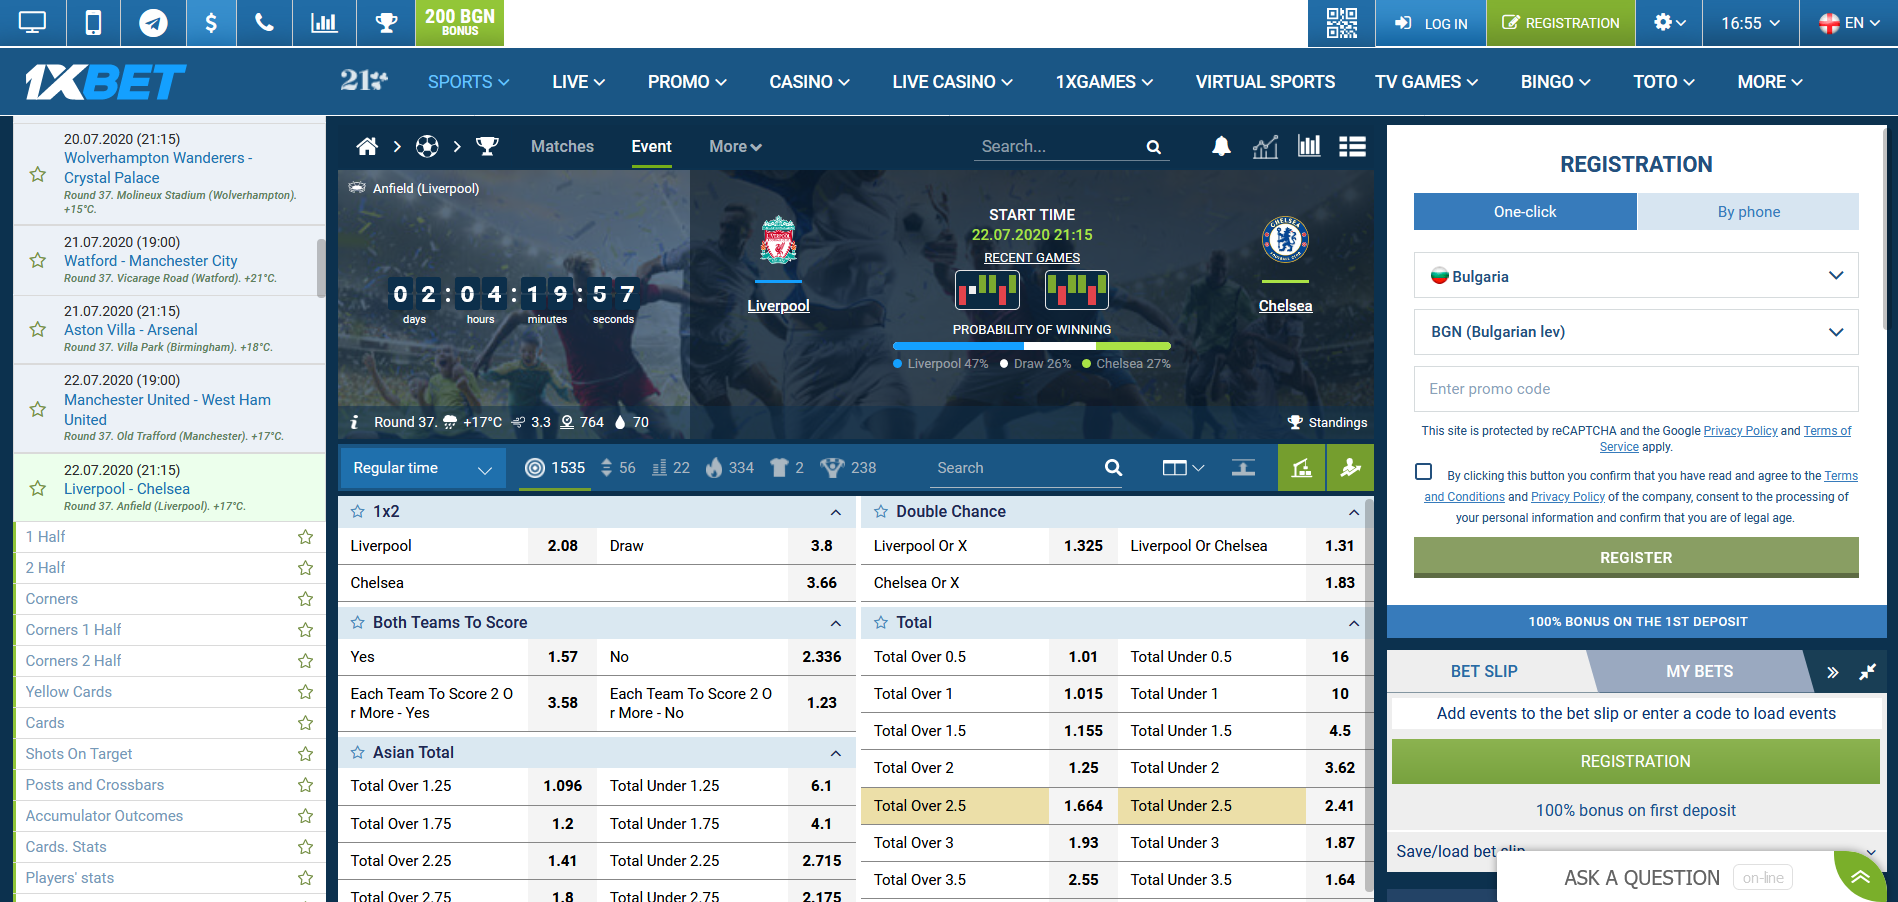Image resolution: width=1898 pixels, height=902 pixels.
Task: Open the SPORTS dropdown menu
Action: pyautogui.click(x=468, y=82)
